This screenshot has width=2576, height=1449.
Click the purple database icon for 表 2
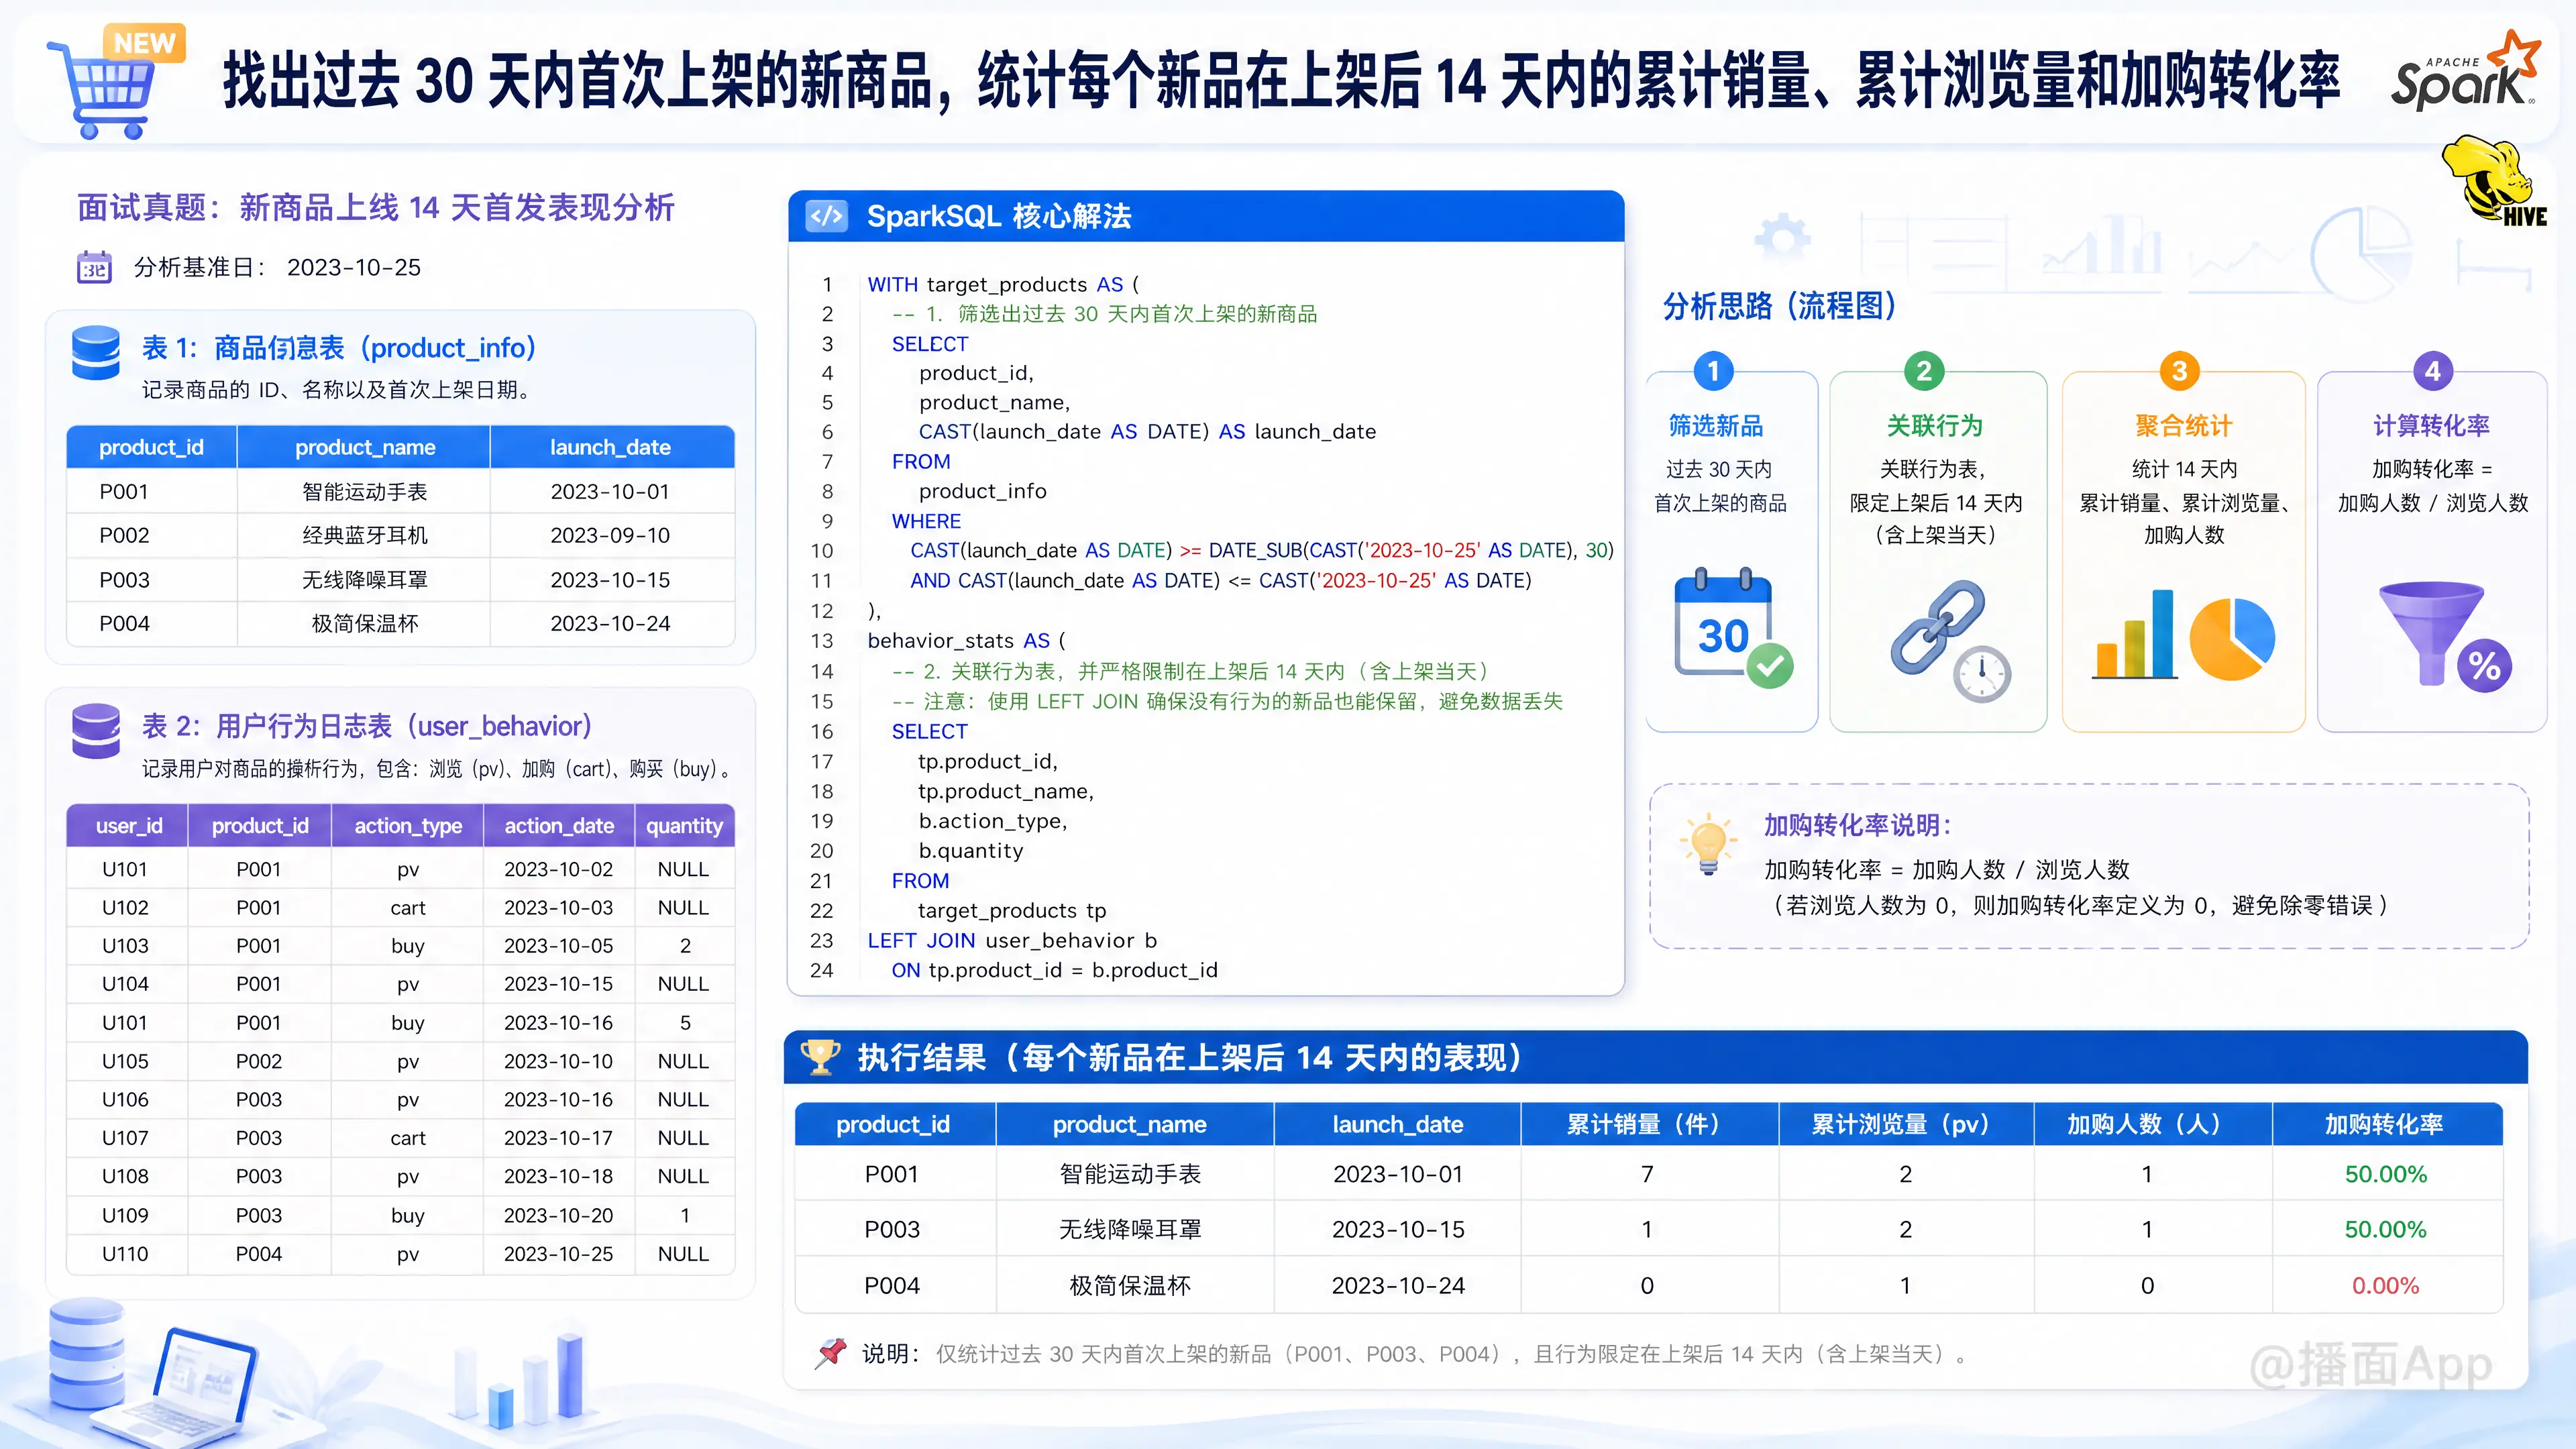pos(96,731)
